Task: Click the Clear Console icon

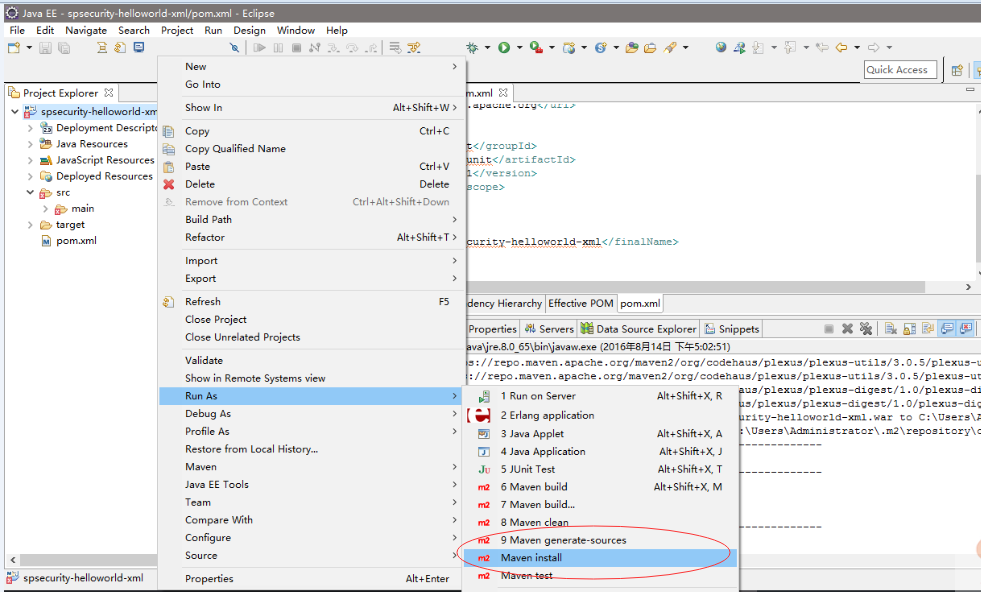Action: pos(891,329)
